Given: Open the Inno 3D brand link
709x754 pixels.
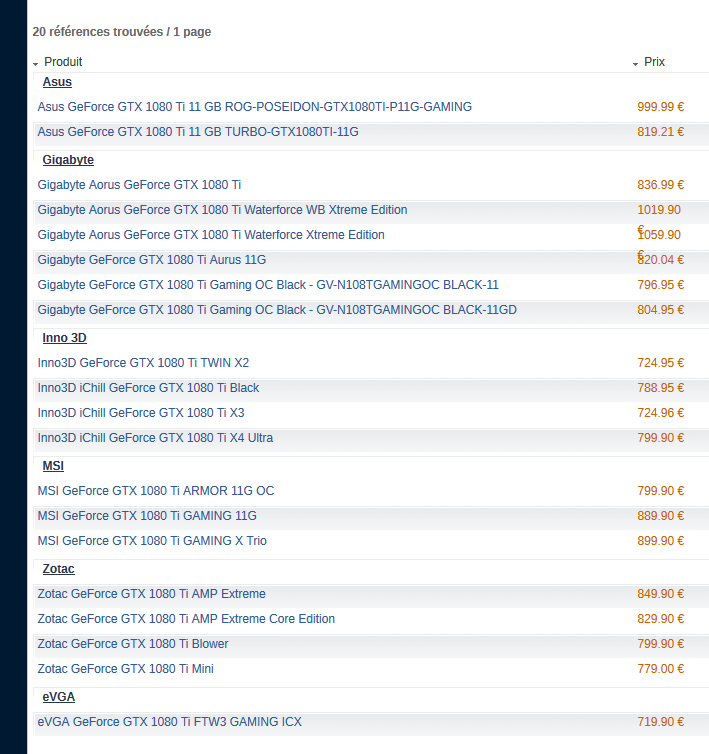Looking at the screenshot, I should click(64, 338).
